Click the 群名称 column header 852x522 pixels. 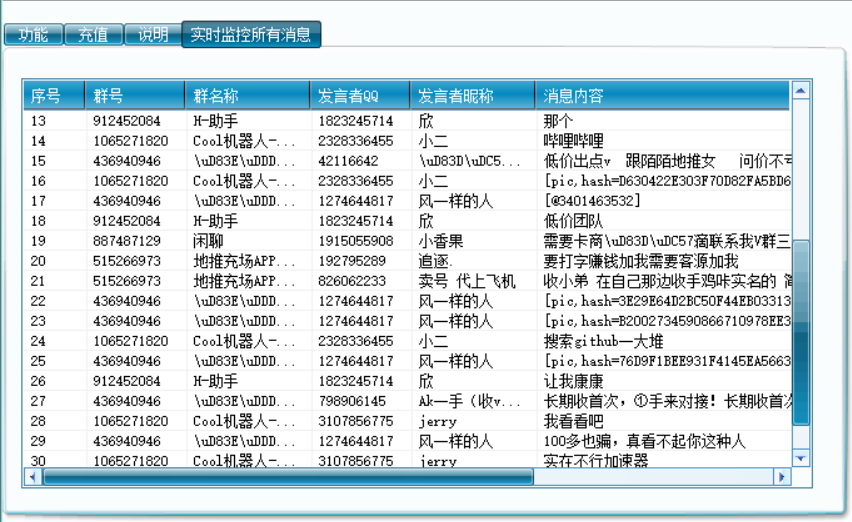pyautogui.click(x=247, y=96)
